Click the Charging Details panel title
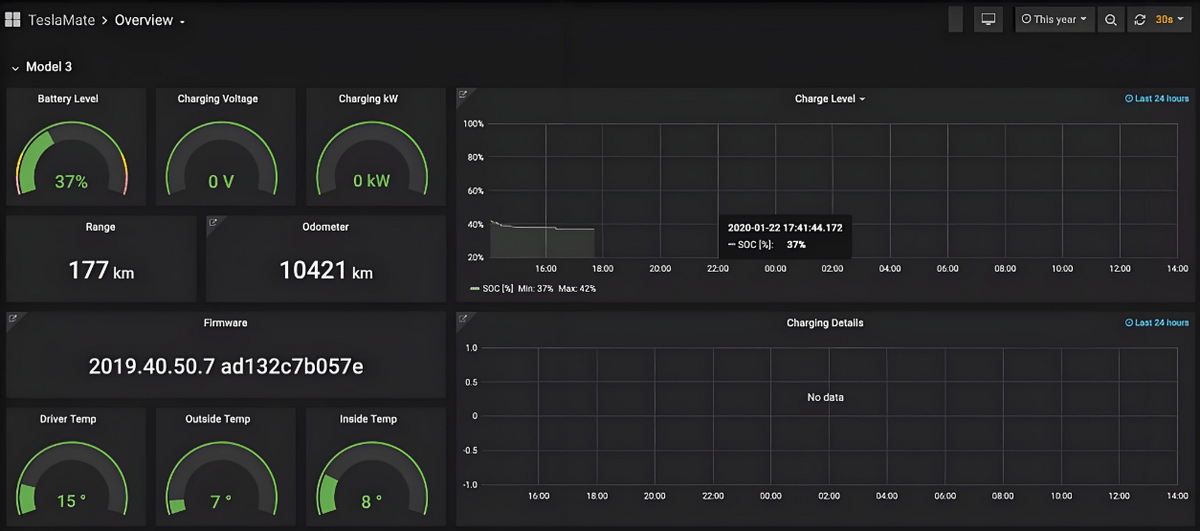 [x=825, y=323]
